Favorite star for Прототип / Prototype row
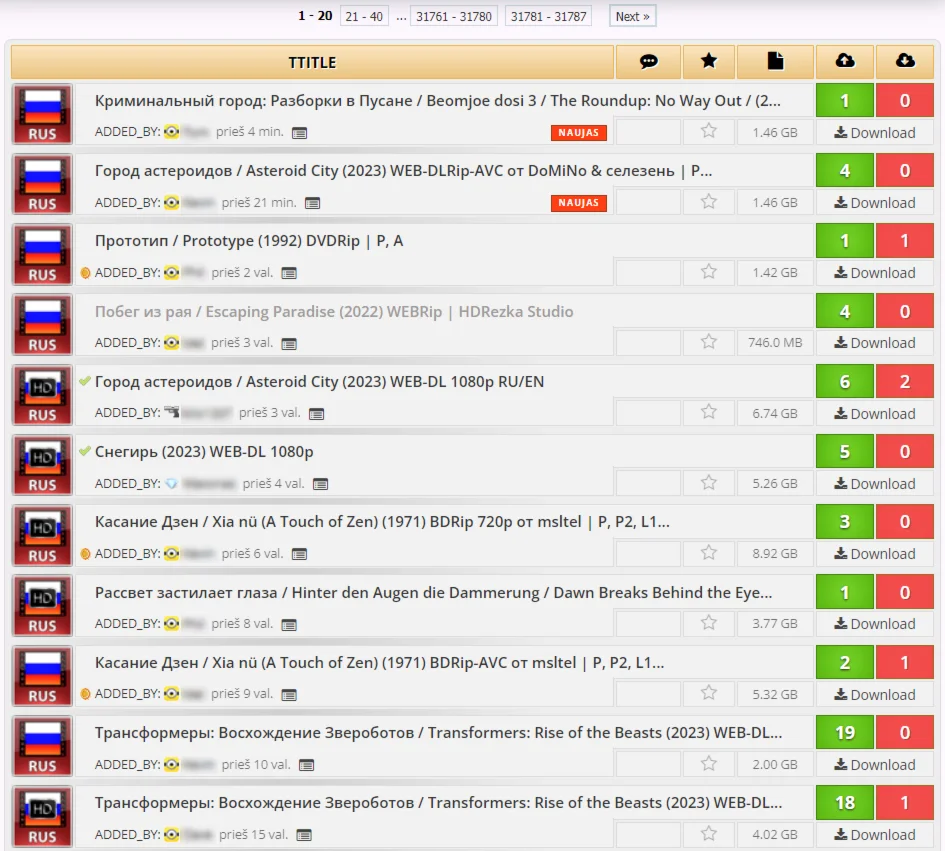This screenshot has width=945, height=851. 709,272
